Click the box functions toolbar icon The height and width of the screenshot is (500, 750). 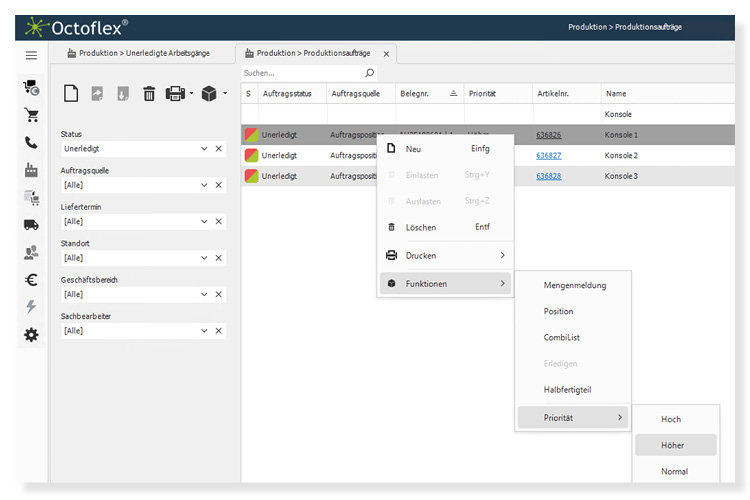click(x=209, y=94)
